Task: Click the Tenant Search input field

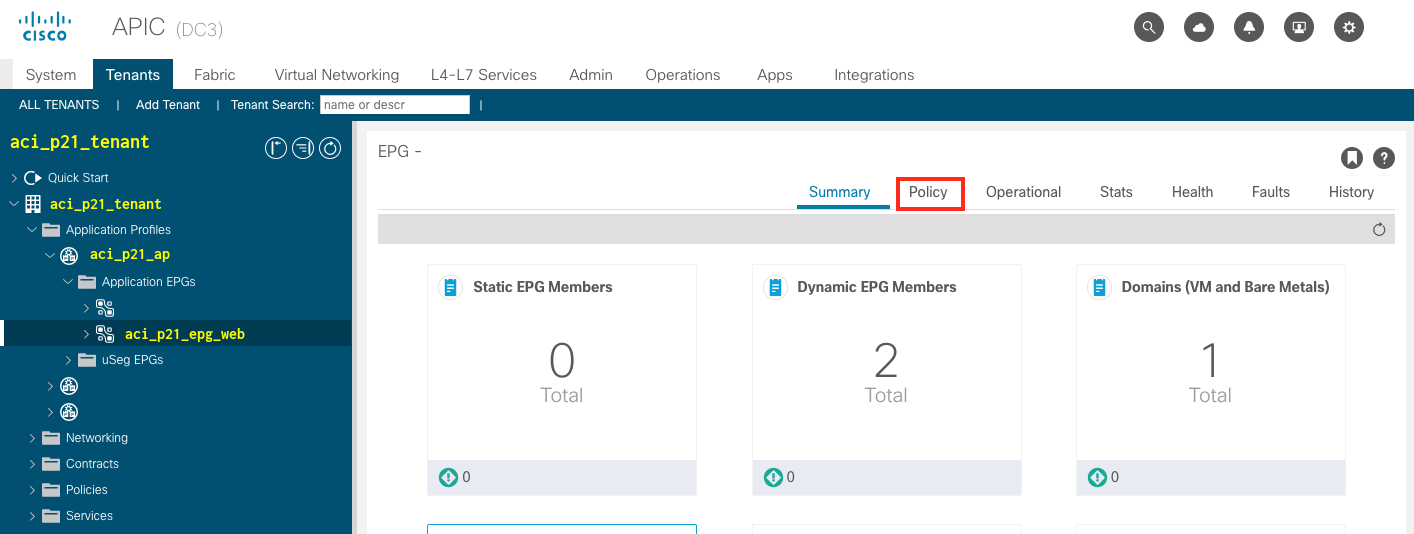Action: (x=394, y=105)
